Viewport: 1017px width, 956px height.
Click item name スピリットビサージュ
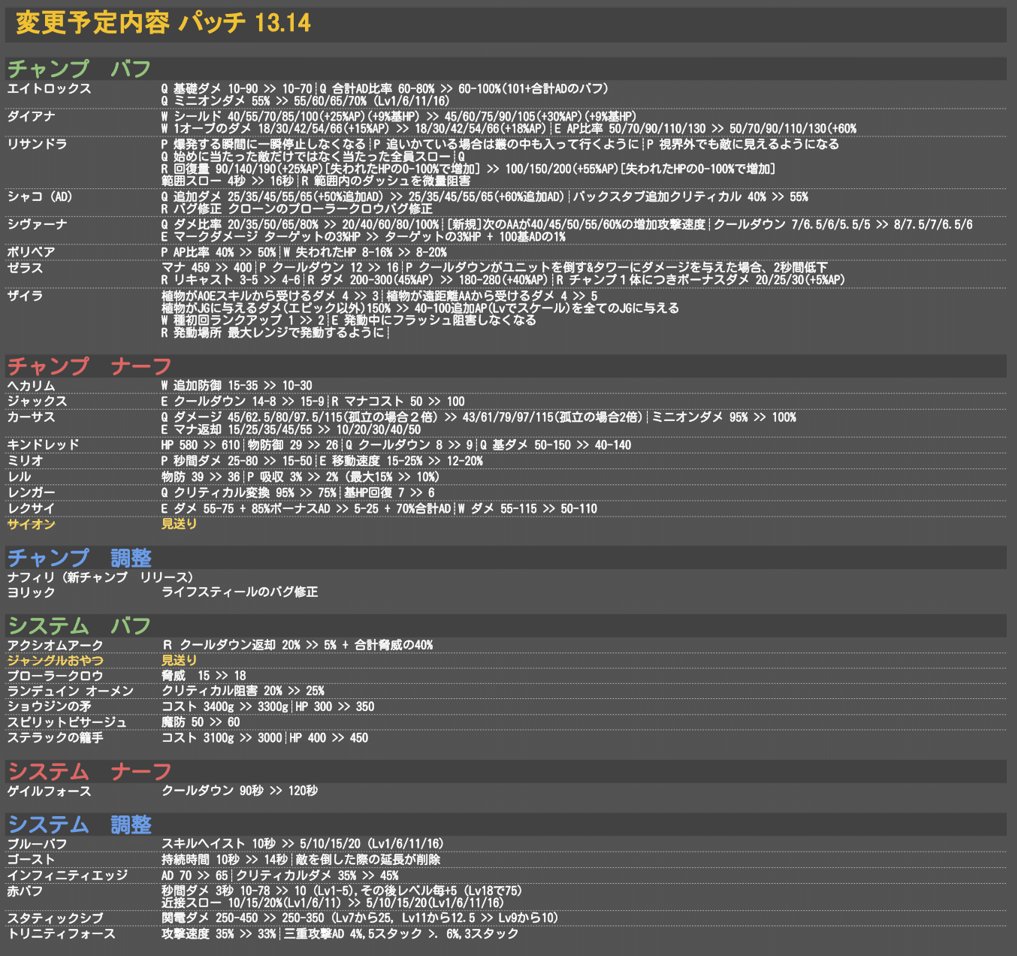[67, 722]
